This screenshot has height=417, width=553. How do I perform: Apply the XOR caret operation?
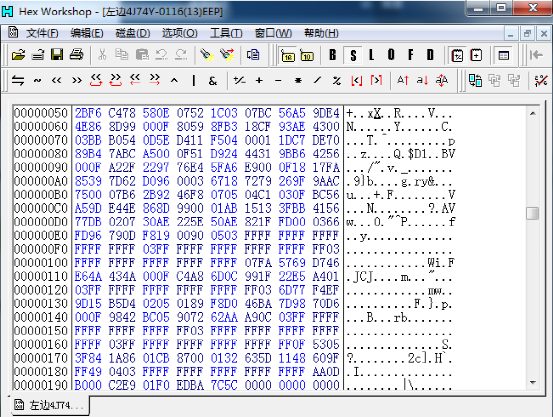(x=174, y=81)
